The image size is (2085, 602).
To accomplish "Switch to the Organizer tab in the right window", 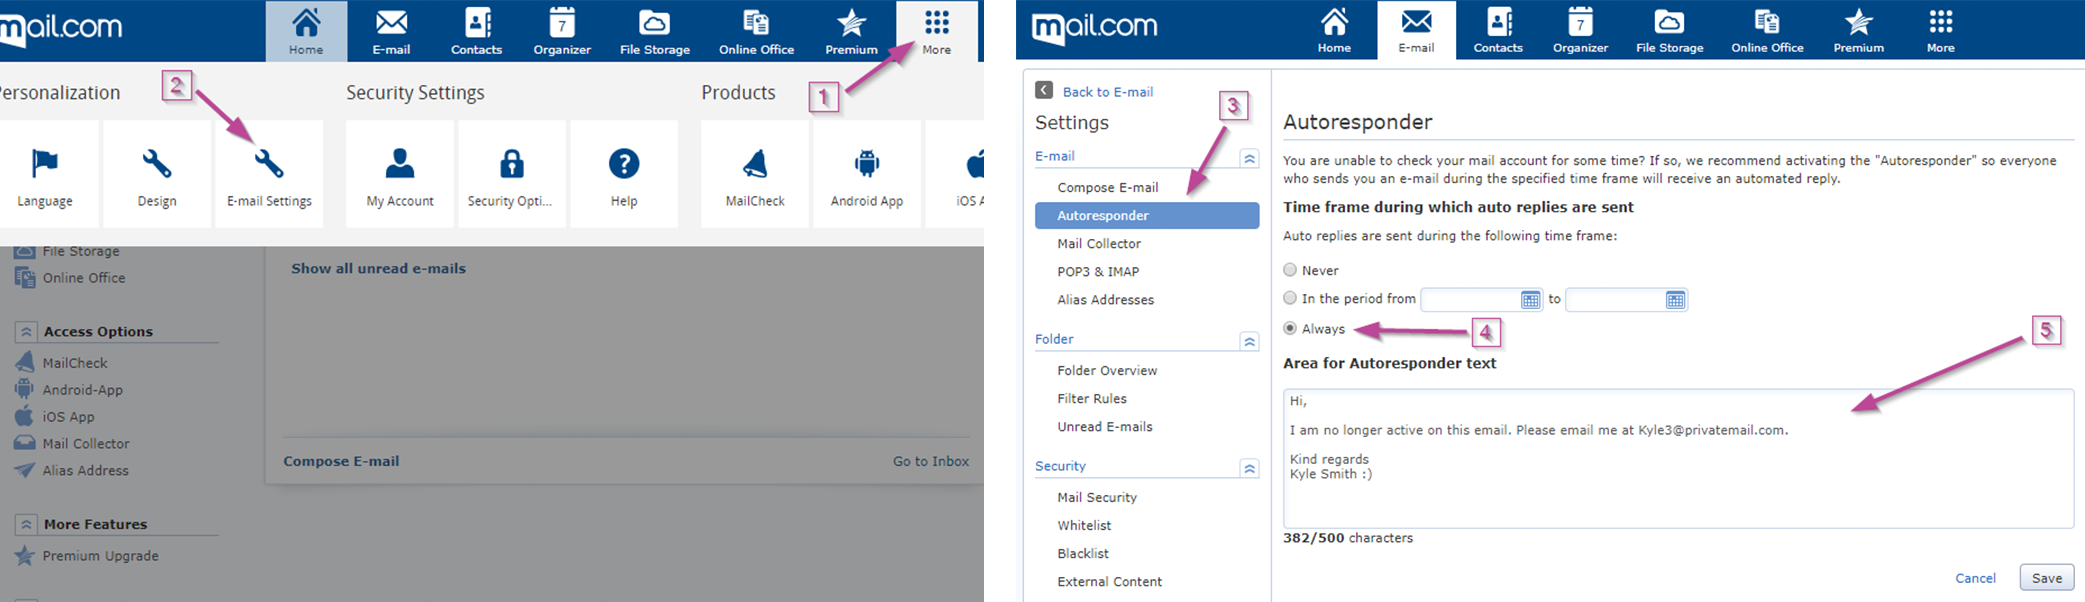I will click(x=1580, y=30).
